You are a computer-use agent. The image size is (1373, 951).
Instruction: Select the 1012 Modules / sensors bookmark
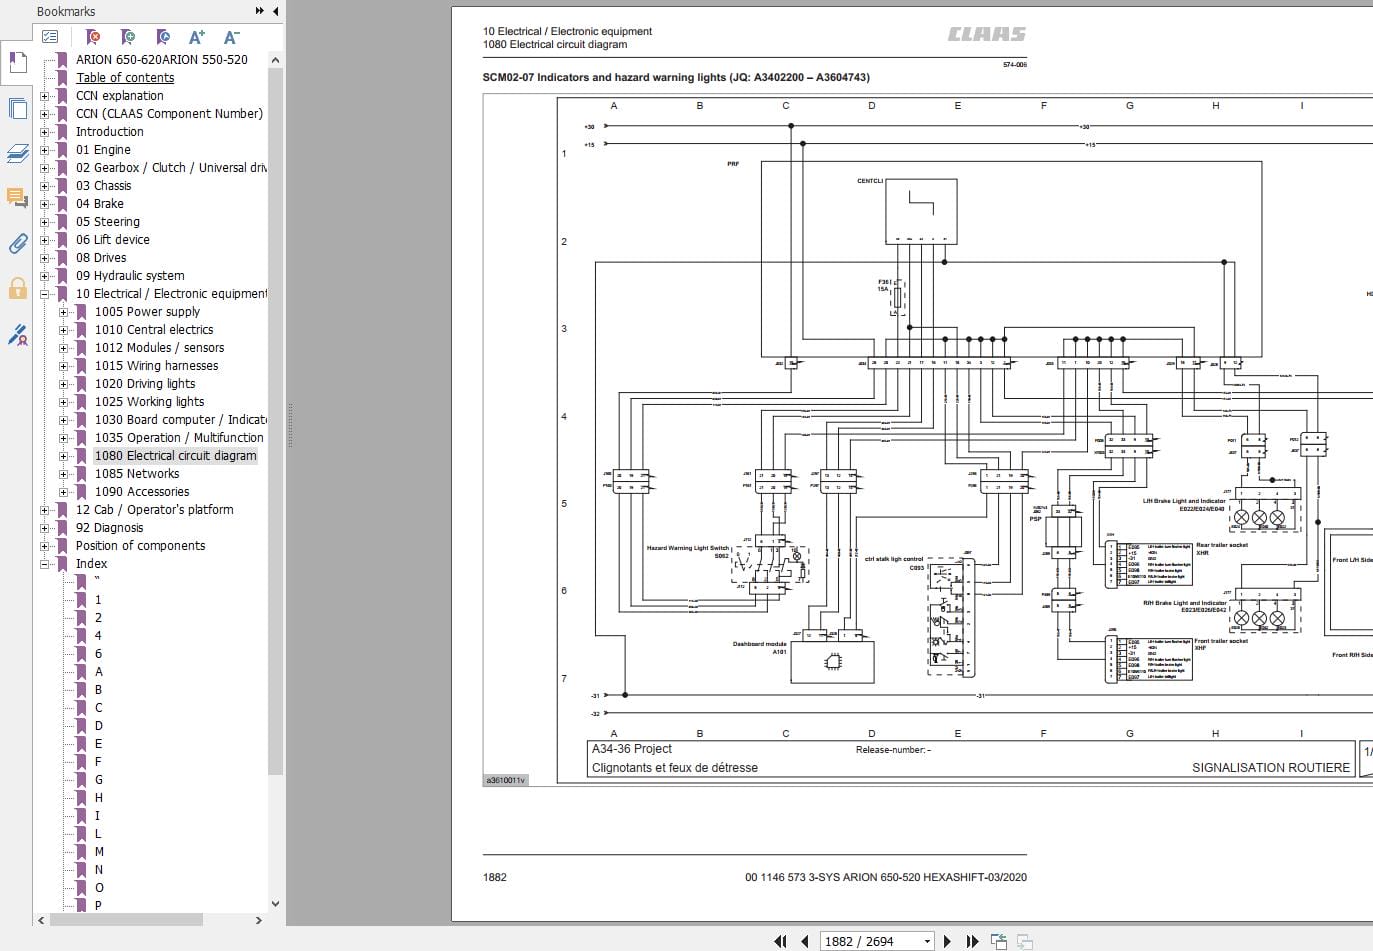point(159,348)
